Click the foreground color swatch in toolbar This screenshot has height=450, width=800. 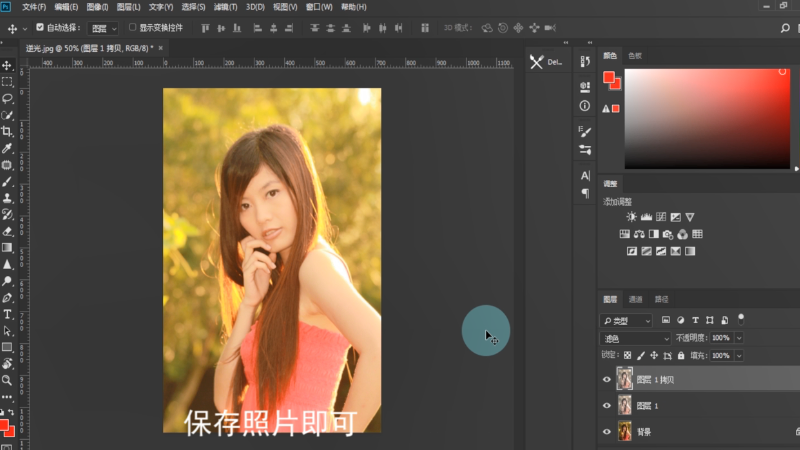tap(4, 426)
